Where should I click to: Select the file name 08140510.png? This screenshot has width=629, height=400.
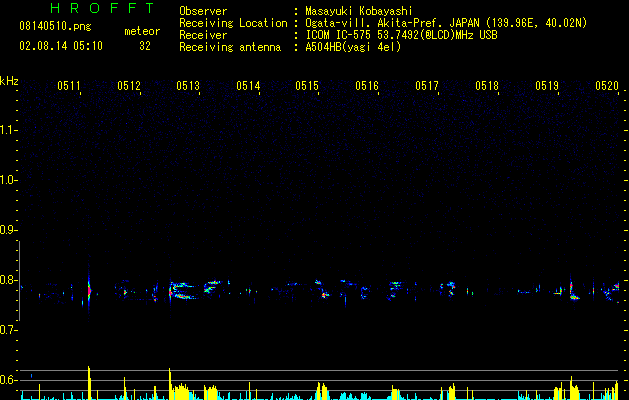[x=55, y=27]
